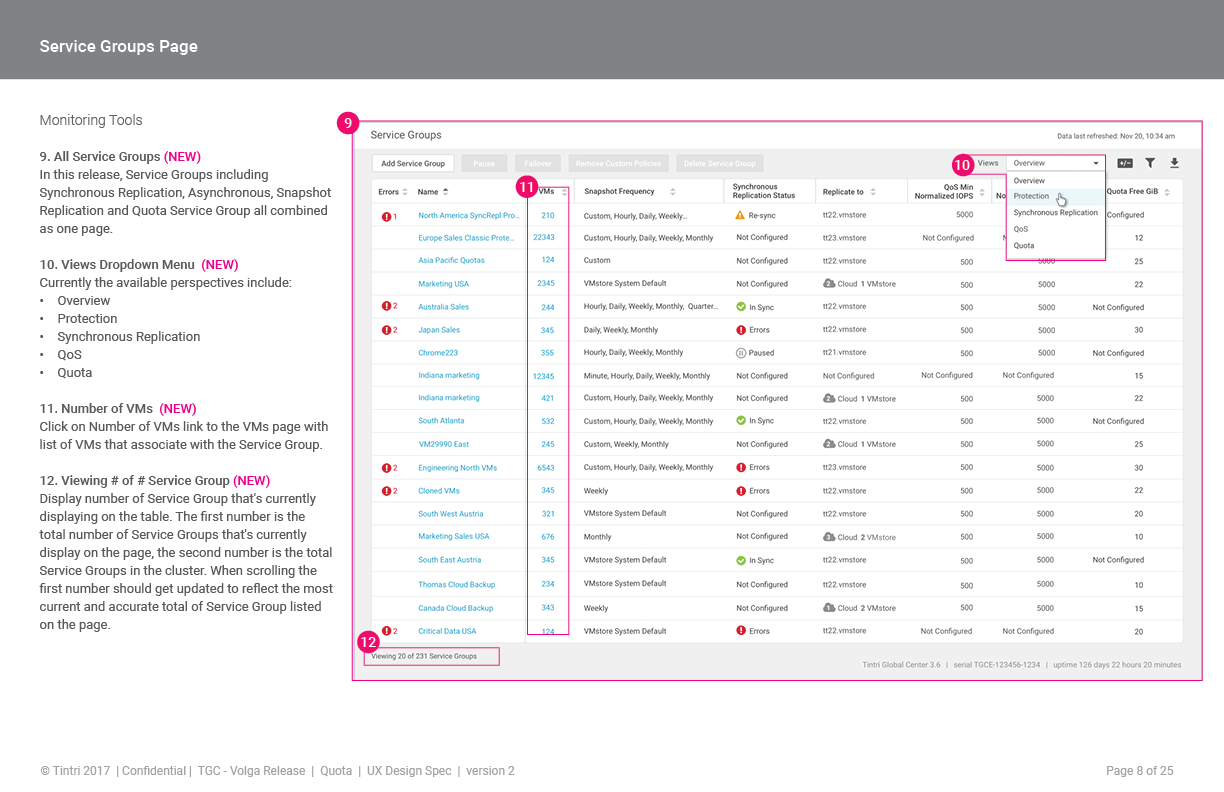The image size is (1224, 792).
Task: Click the error icon in North America SyncRepl row
Action: point(386,216)
